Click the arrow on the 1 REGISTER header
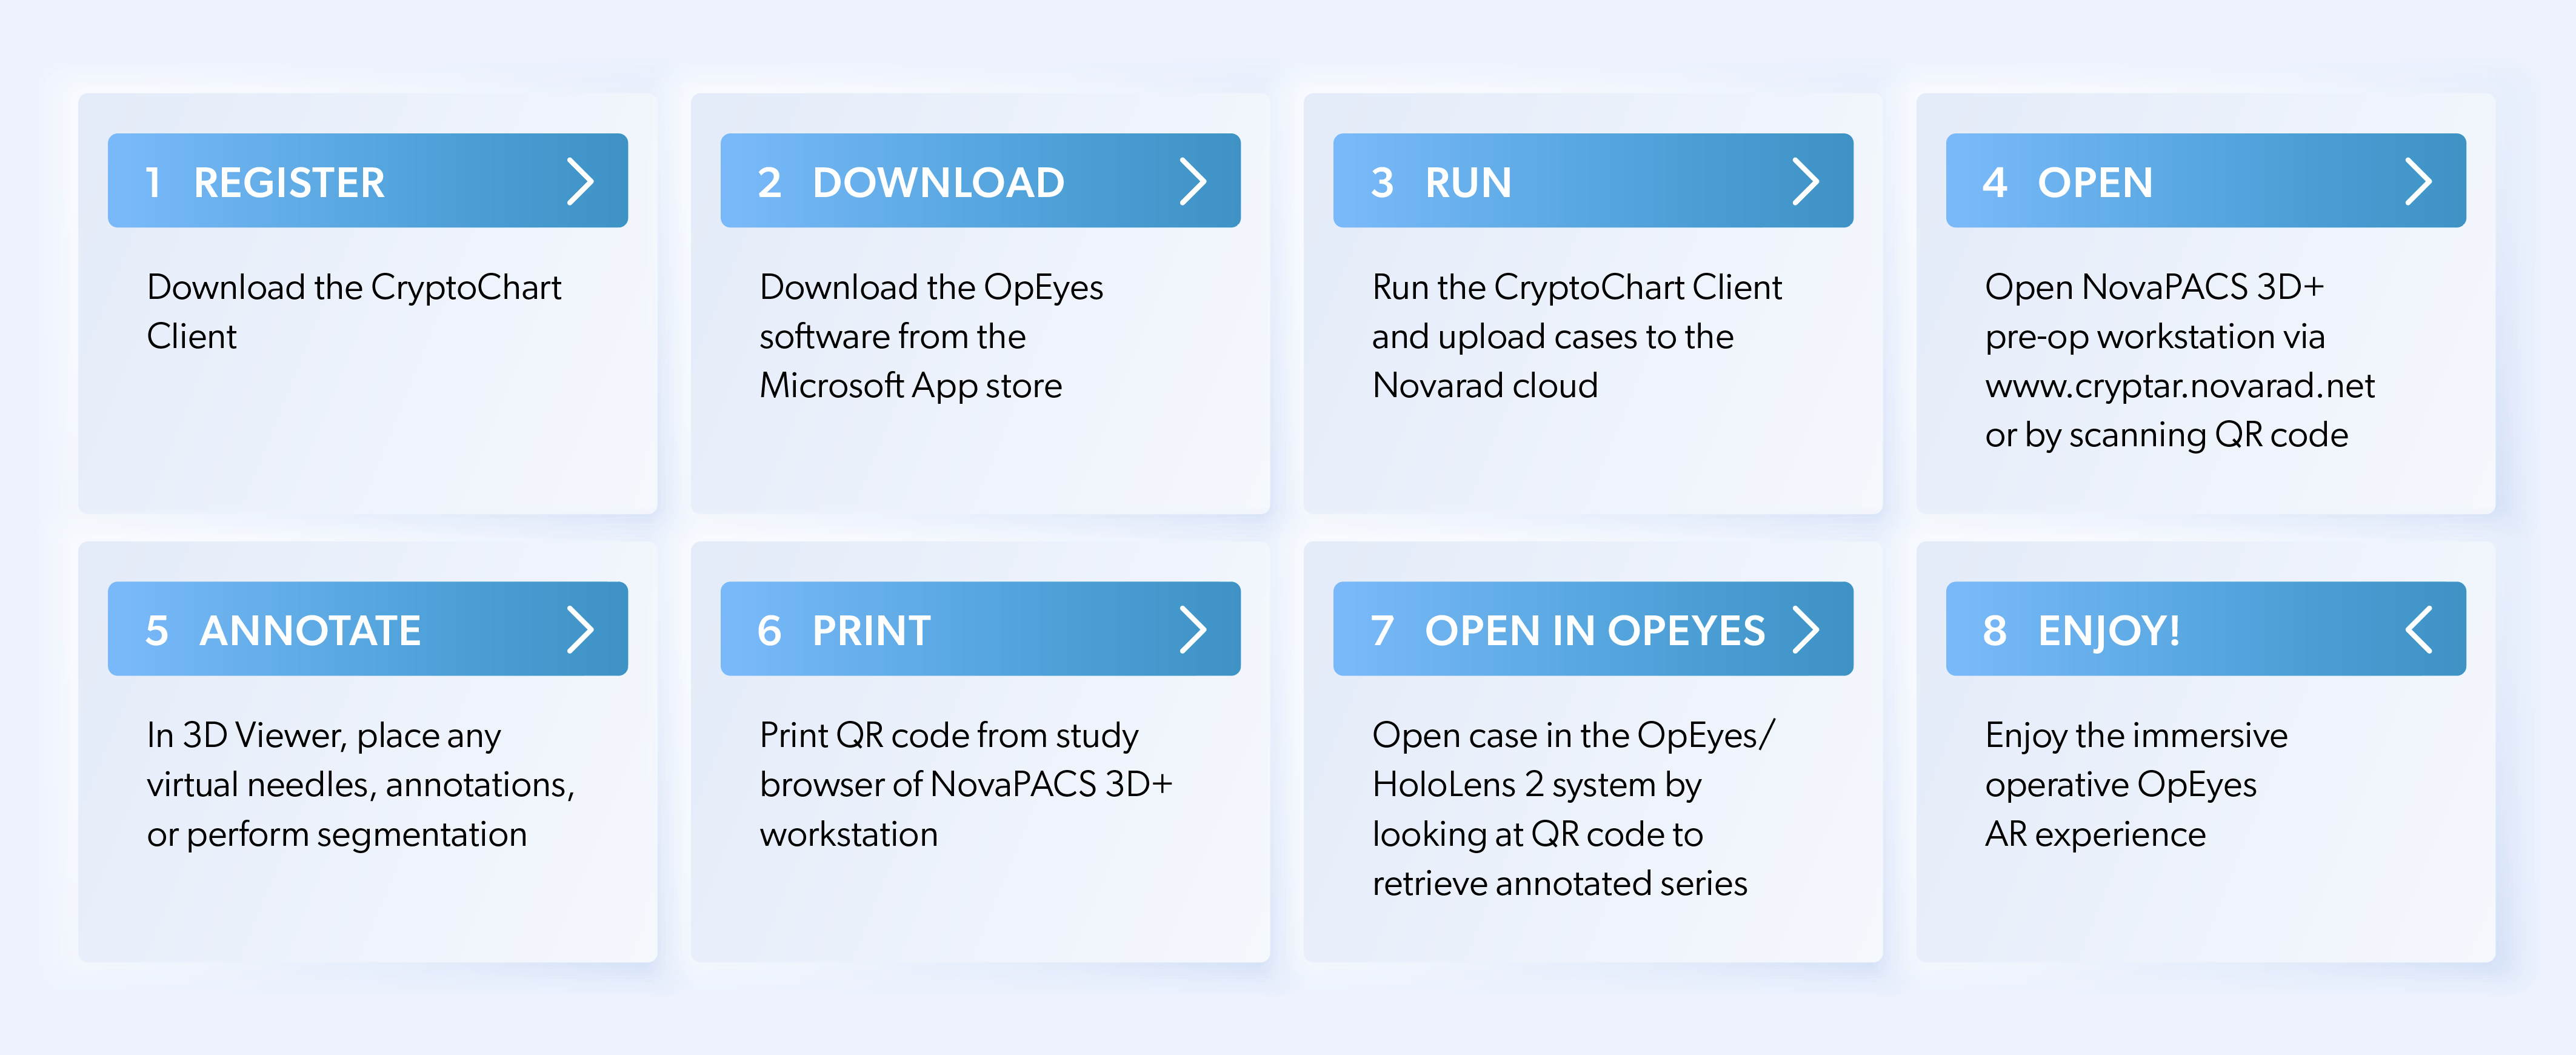2576x1055 pixels. 580,181
